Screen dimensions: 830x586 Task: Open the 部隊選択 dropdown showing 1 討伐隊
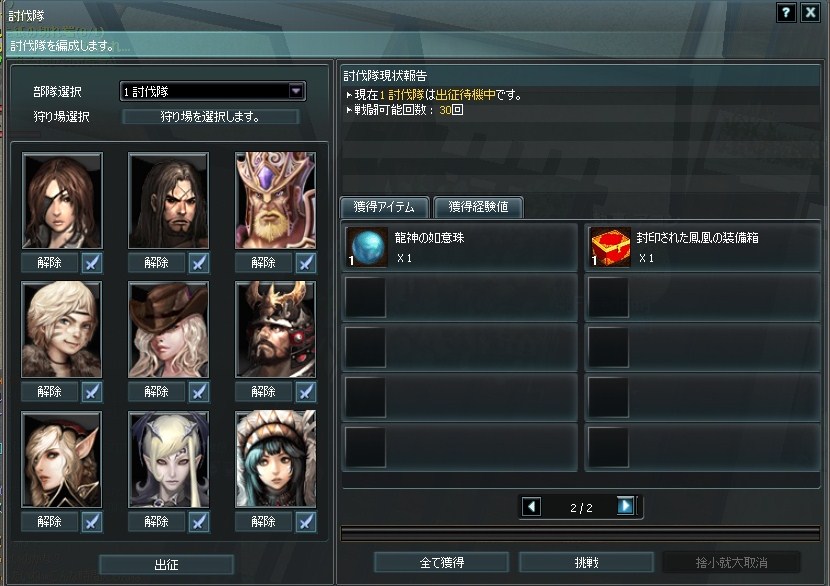213,92
